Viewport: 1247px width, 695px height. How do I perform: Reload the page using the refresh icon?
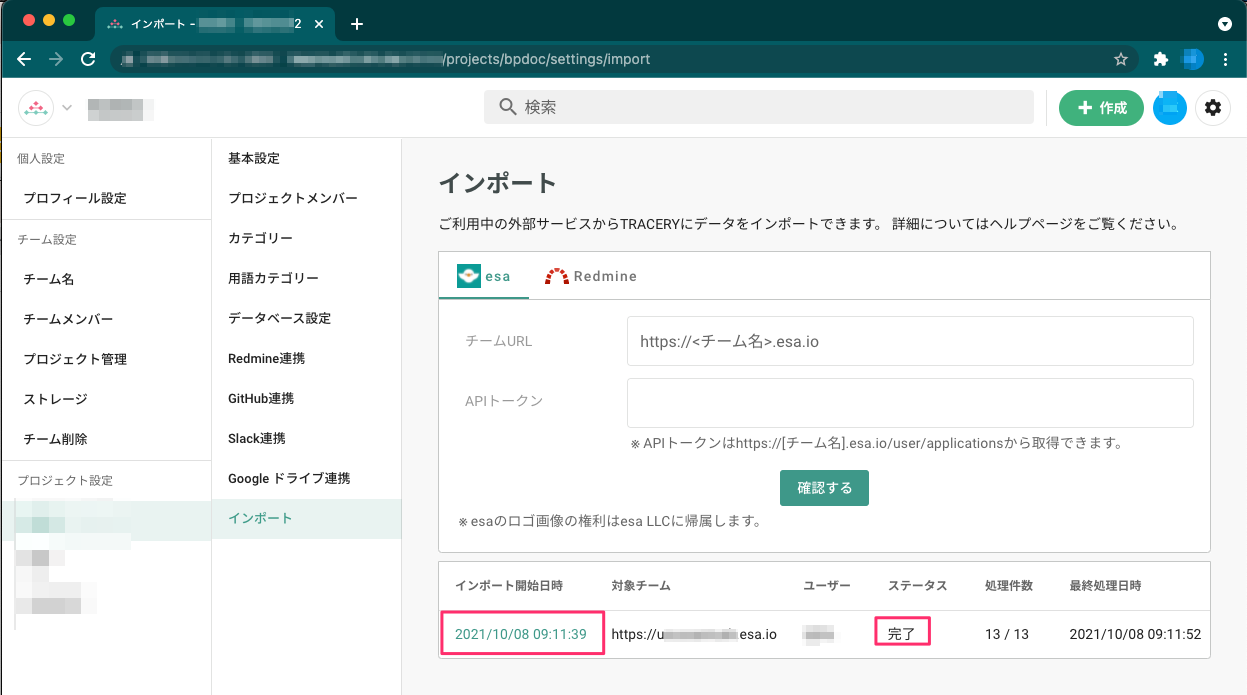(88, 59)
